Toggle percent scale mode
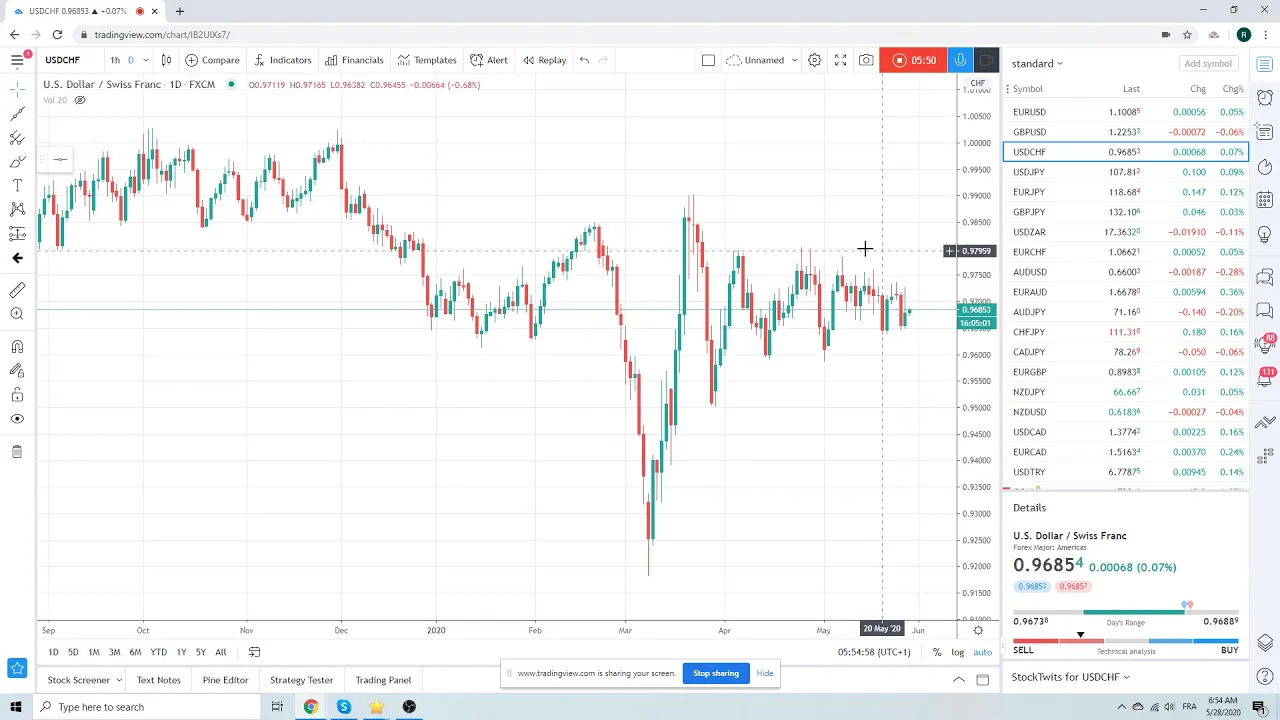This screenshot has height=720, width=1280. tap(937, 652)
